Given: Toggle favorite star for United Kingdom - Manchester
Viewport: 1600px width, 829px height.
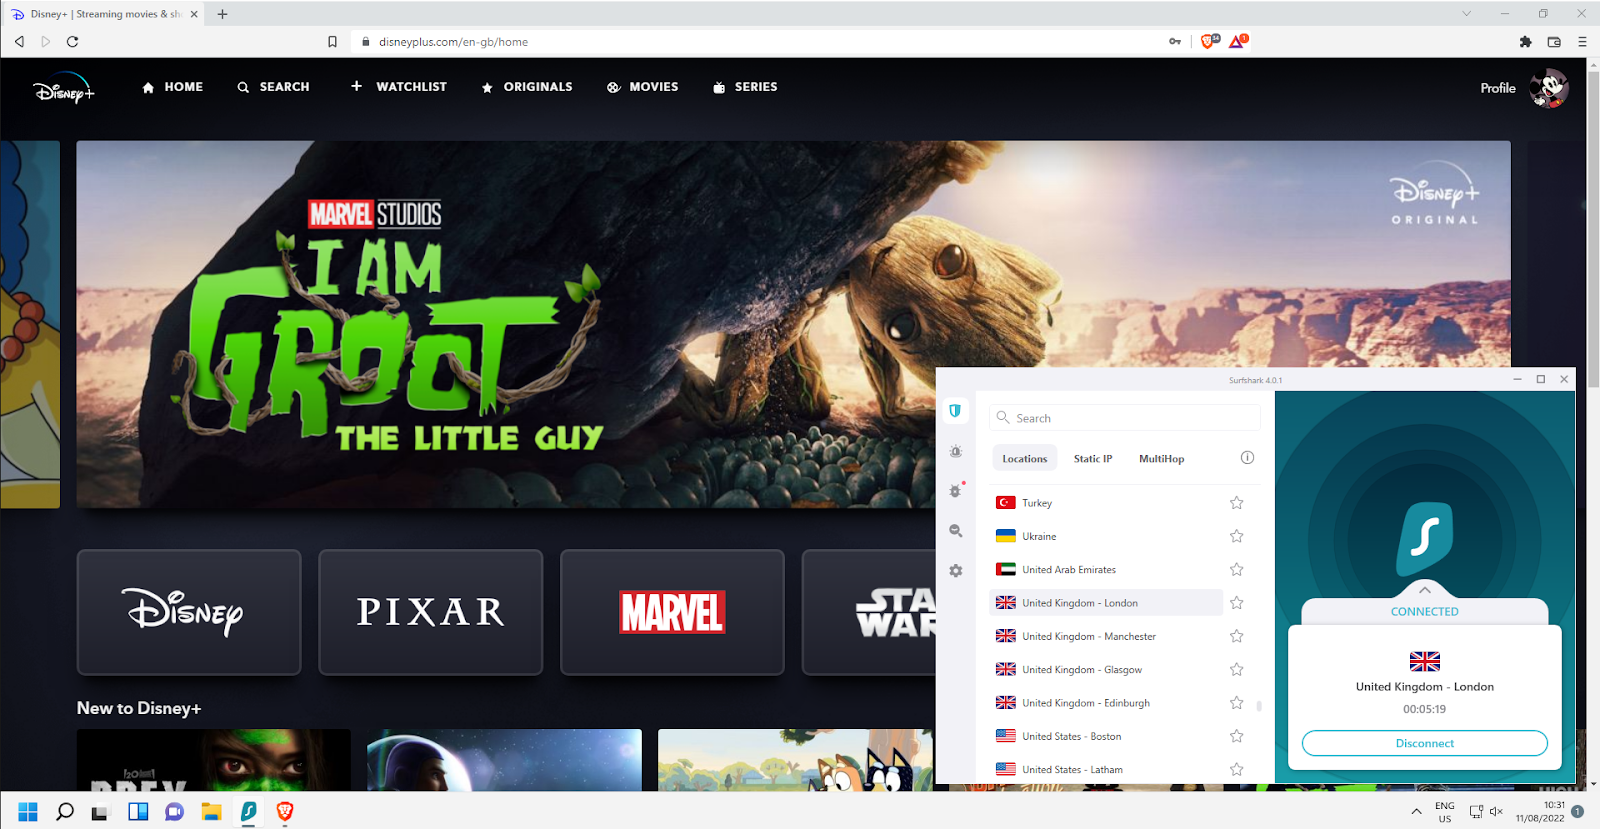Looking at the screenshot, I should click(x=1237, y=636).
